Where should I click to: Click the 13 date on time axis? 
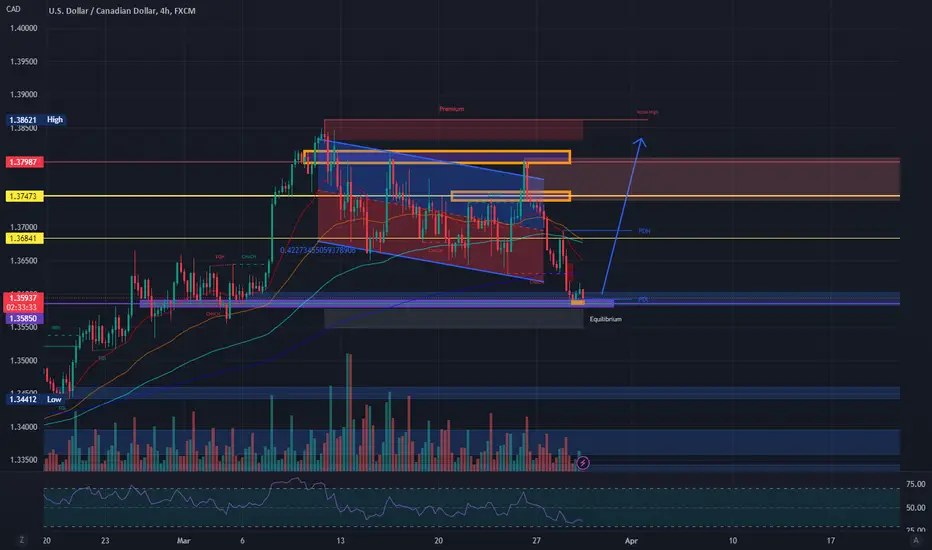pyautogui.click(x=341, y=540)
